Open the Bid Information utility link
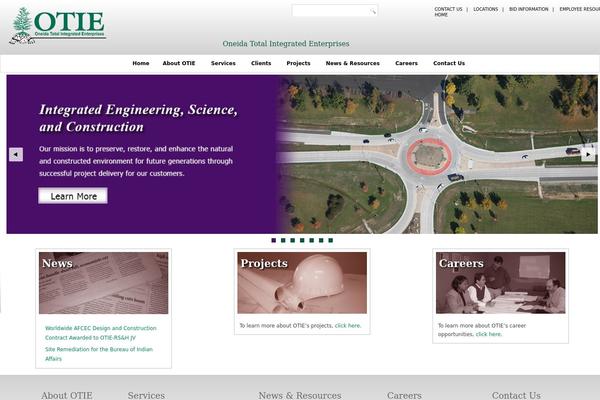600x400 pixels. coord(528,9)
